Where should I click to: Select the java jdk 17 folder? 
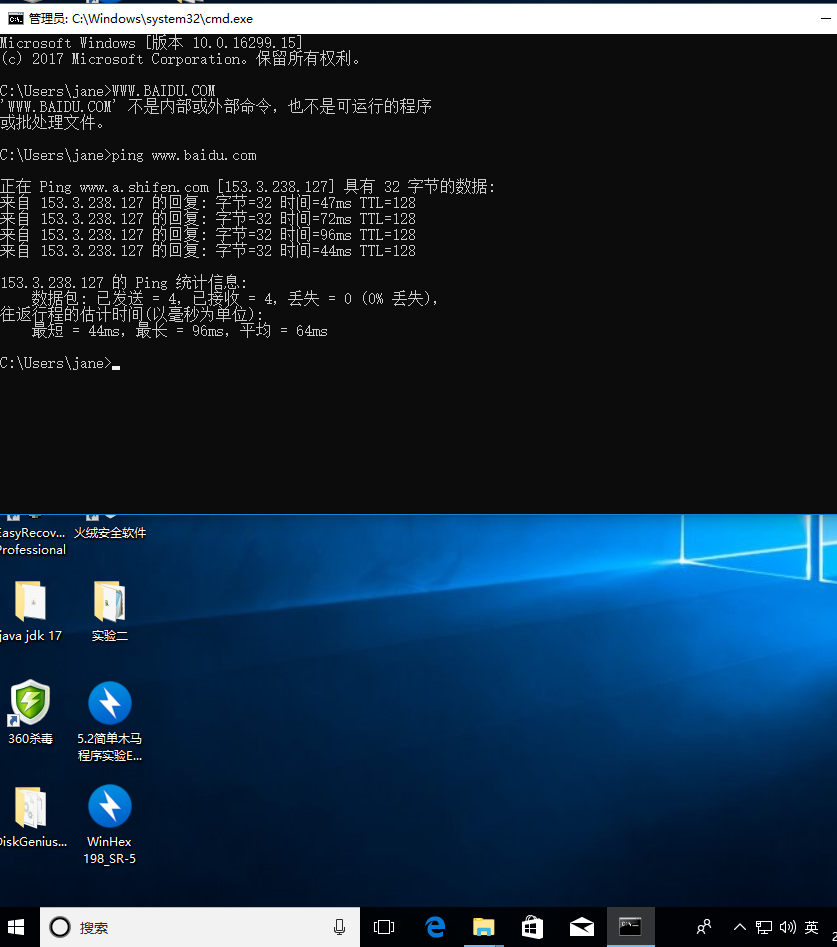tap(30, 602)
